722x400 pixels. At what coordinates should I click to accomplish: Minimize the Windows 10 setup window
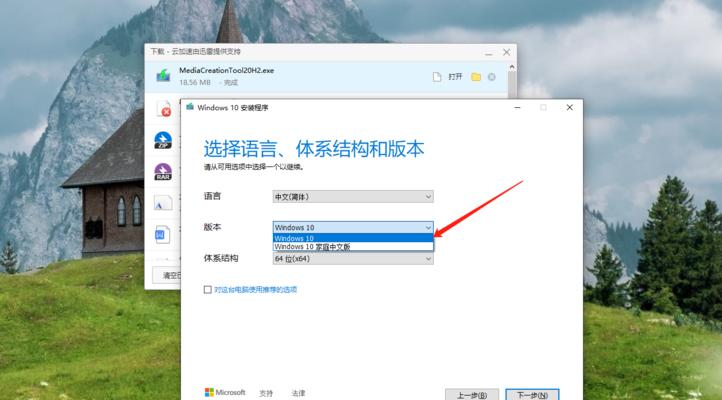coord(517,107)
